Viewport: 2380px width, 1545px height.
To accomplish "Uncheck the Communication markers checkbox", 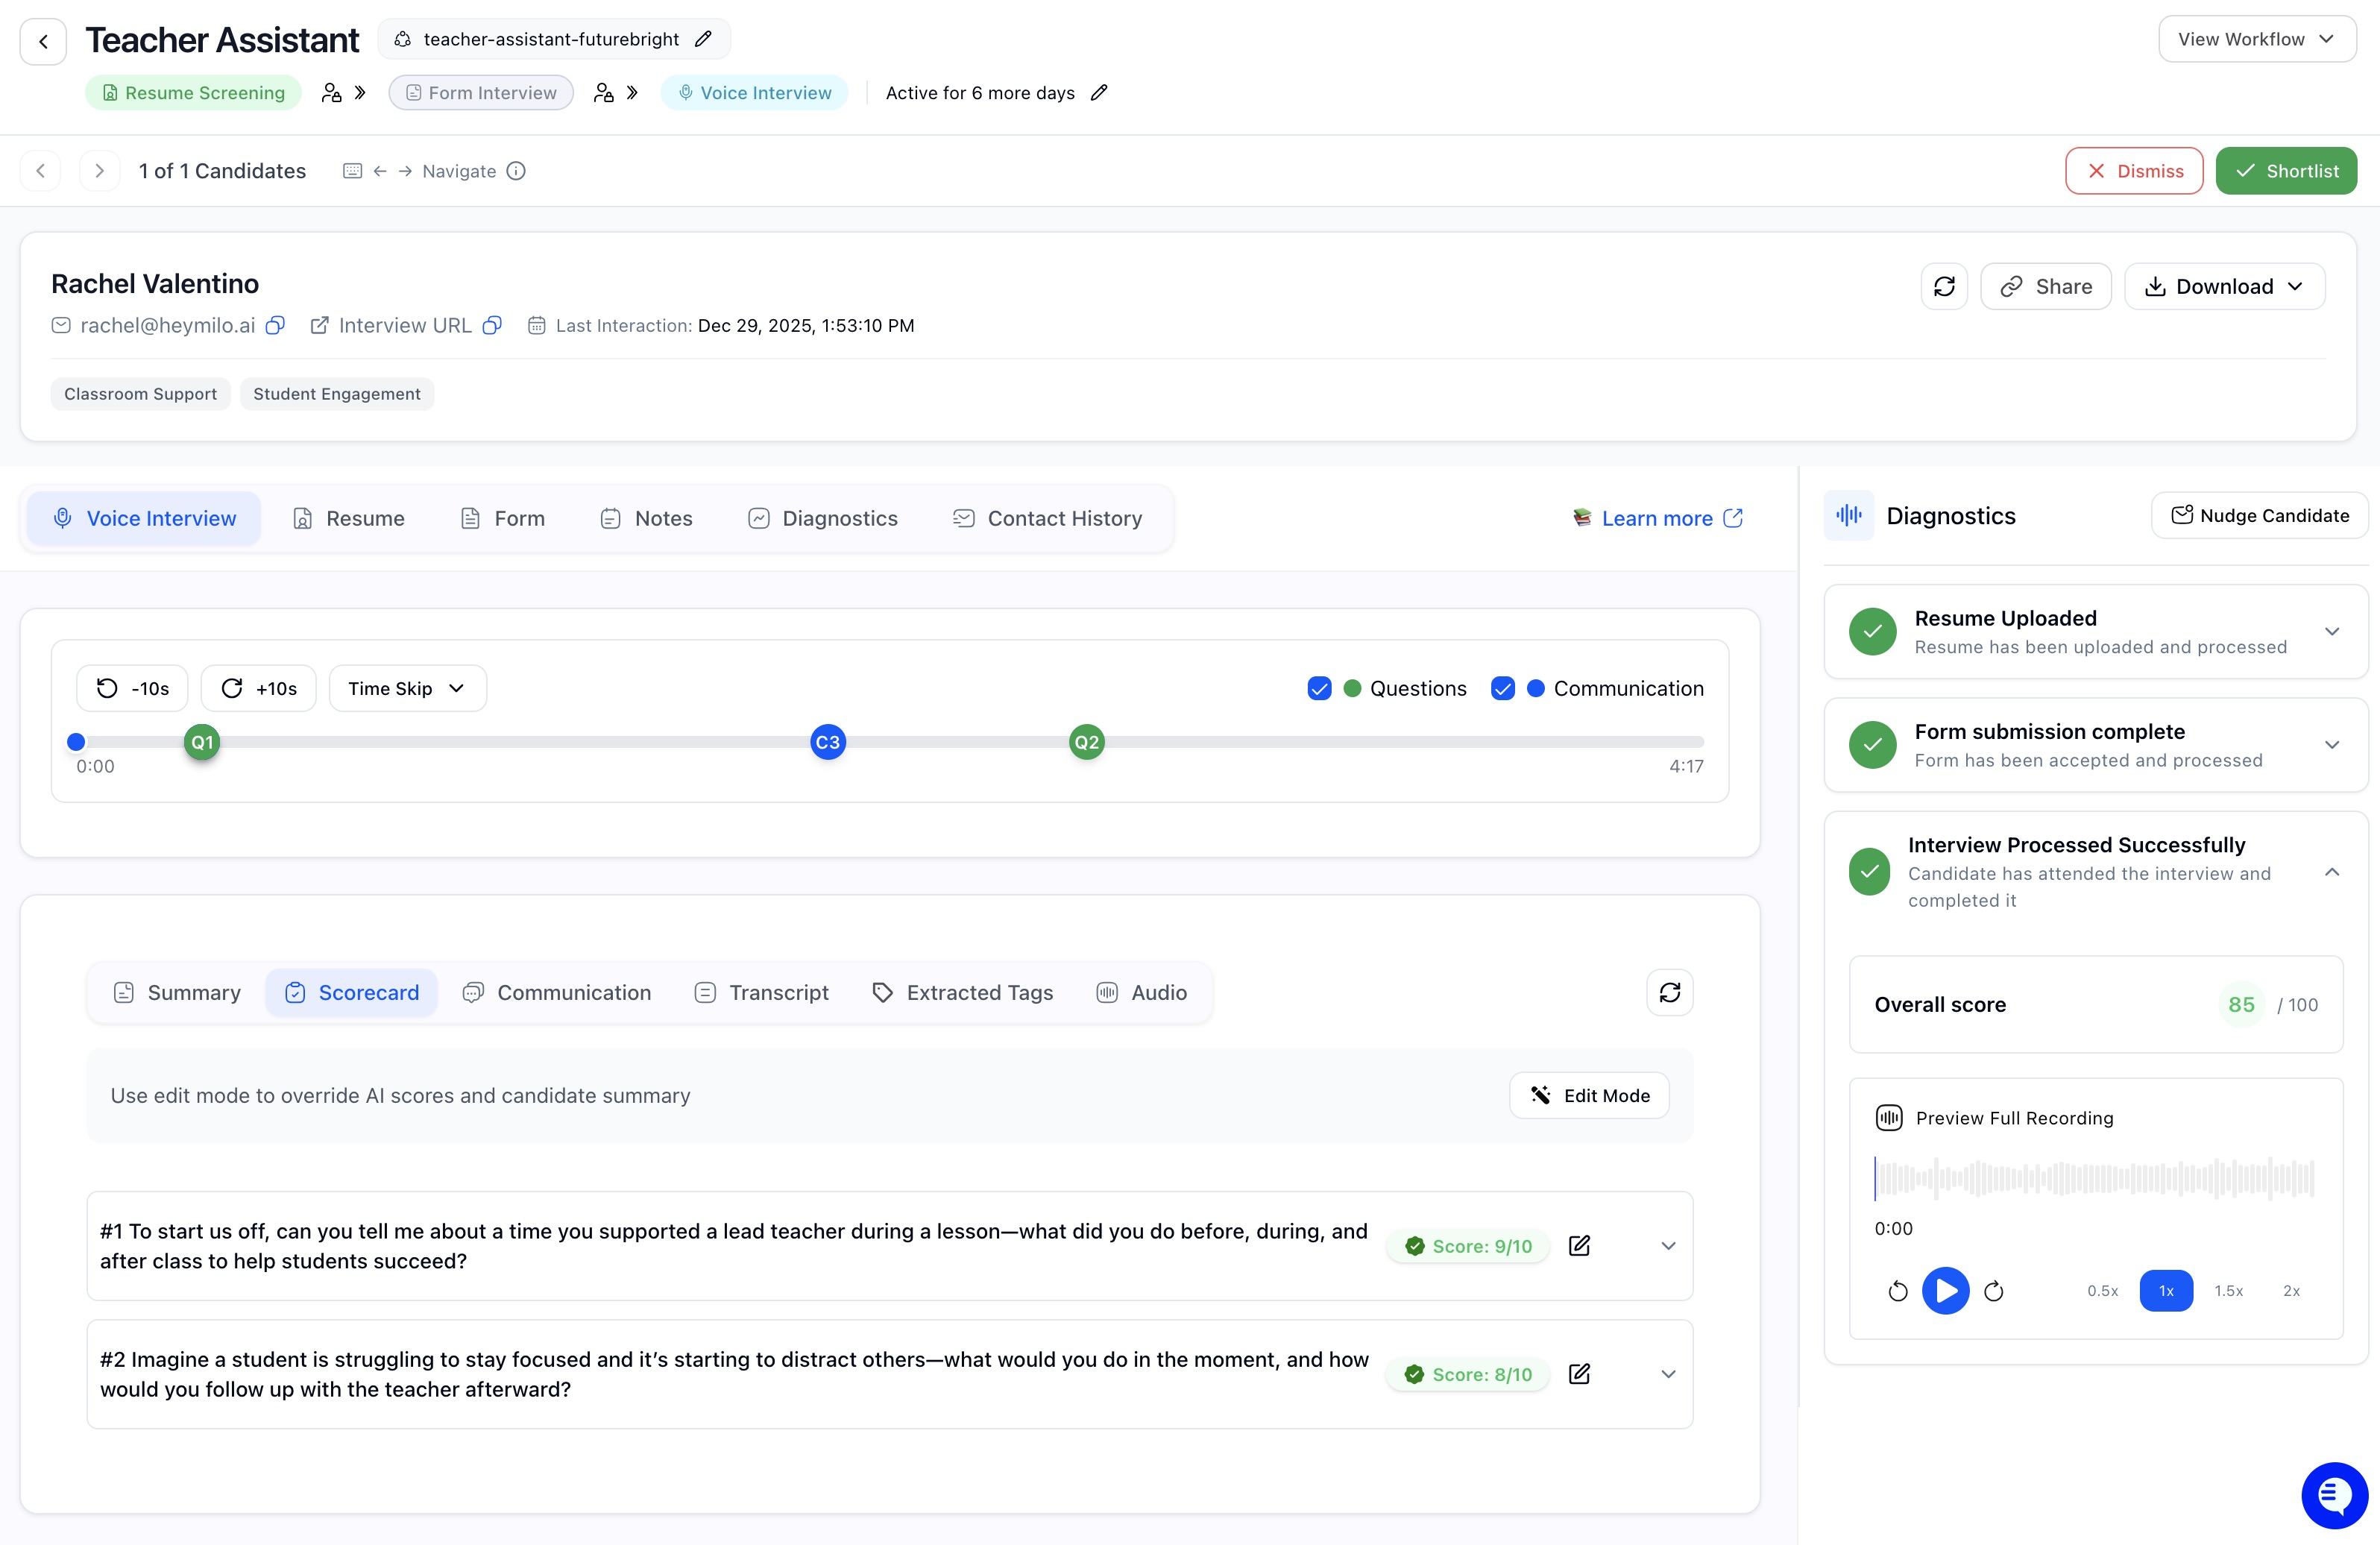I will [x=1502, y=688].
